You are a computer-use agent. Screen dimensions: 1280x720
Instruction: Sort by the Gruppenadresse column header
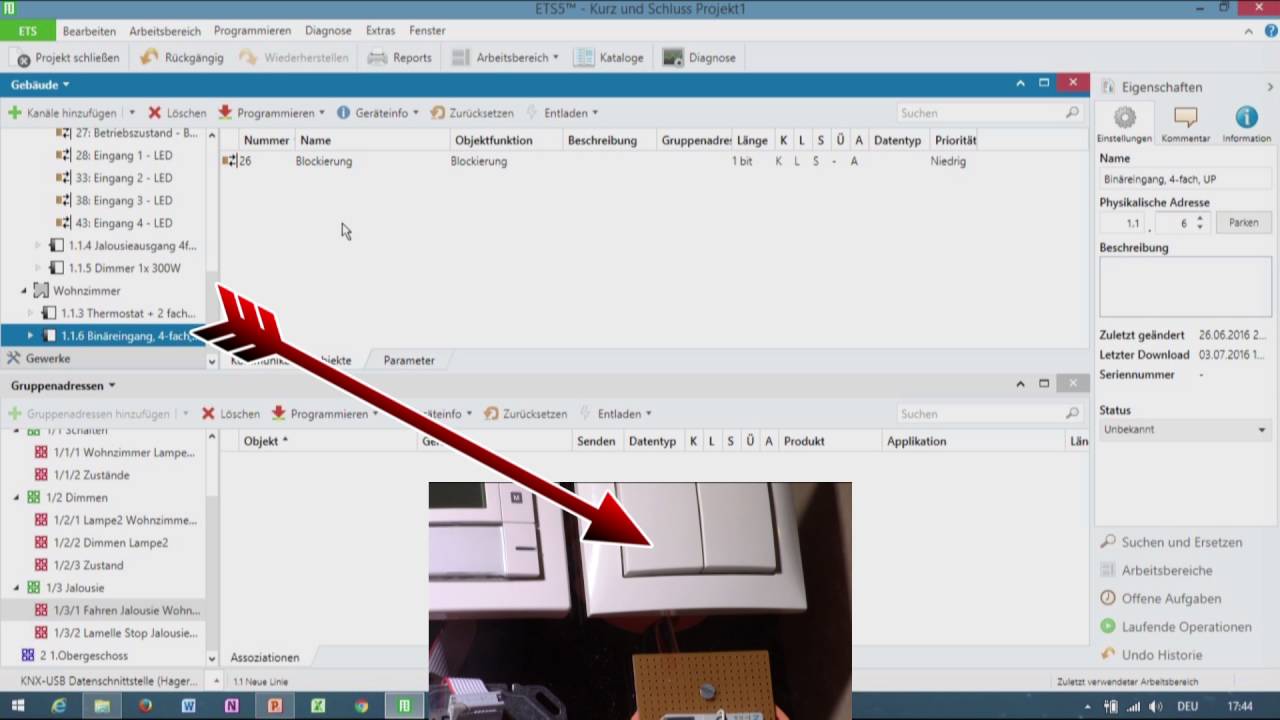coord(696,140)
